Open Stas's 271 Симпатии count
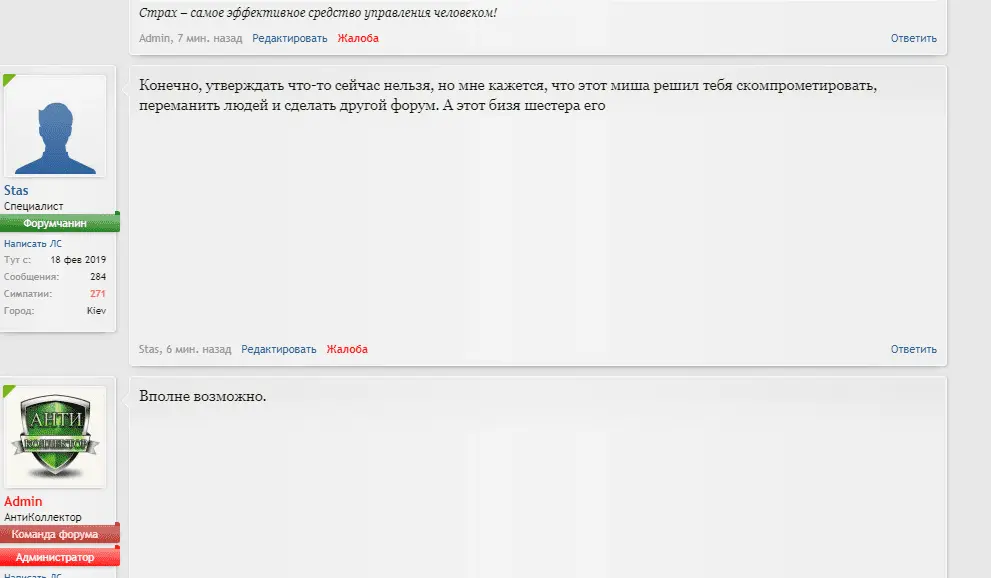This screenshot has width=991, height=578. tap(97, 294)
